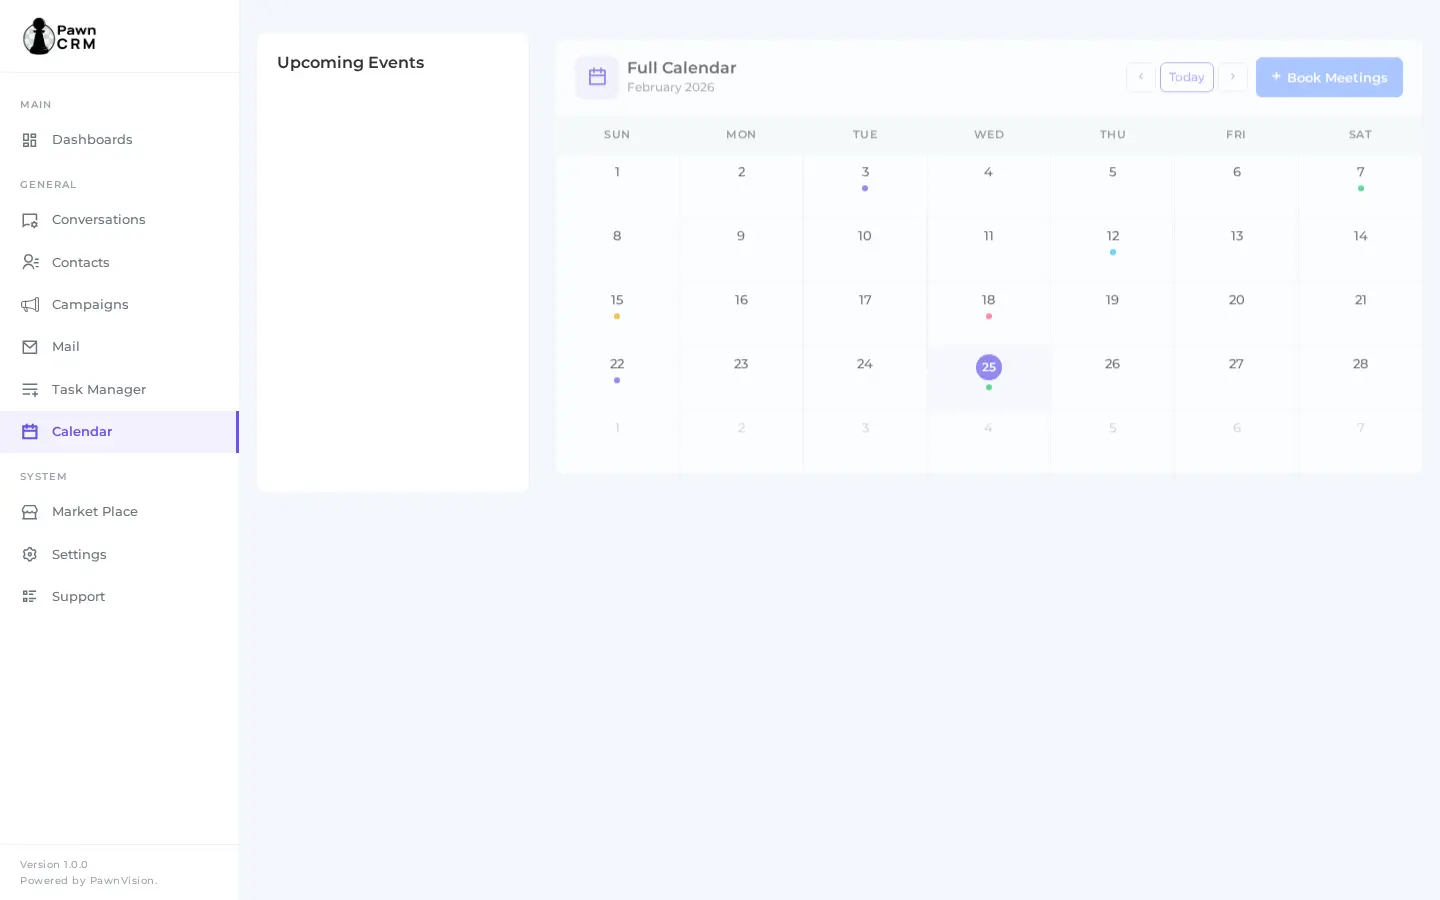The height and width of the screenshot is (900, 1440).
Task: Click the pink event dot on February 18
Action: [989, 316]
